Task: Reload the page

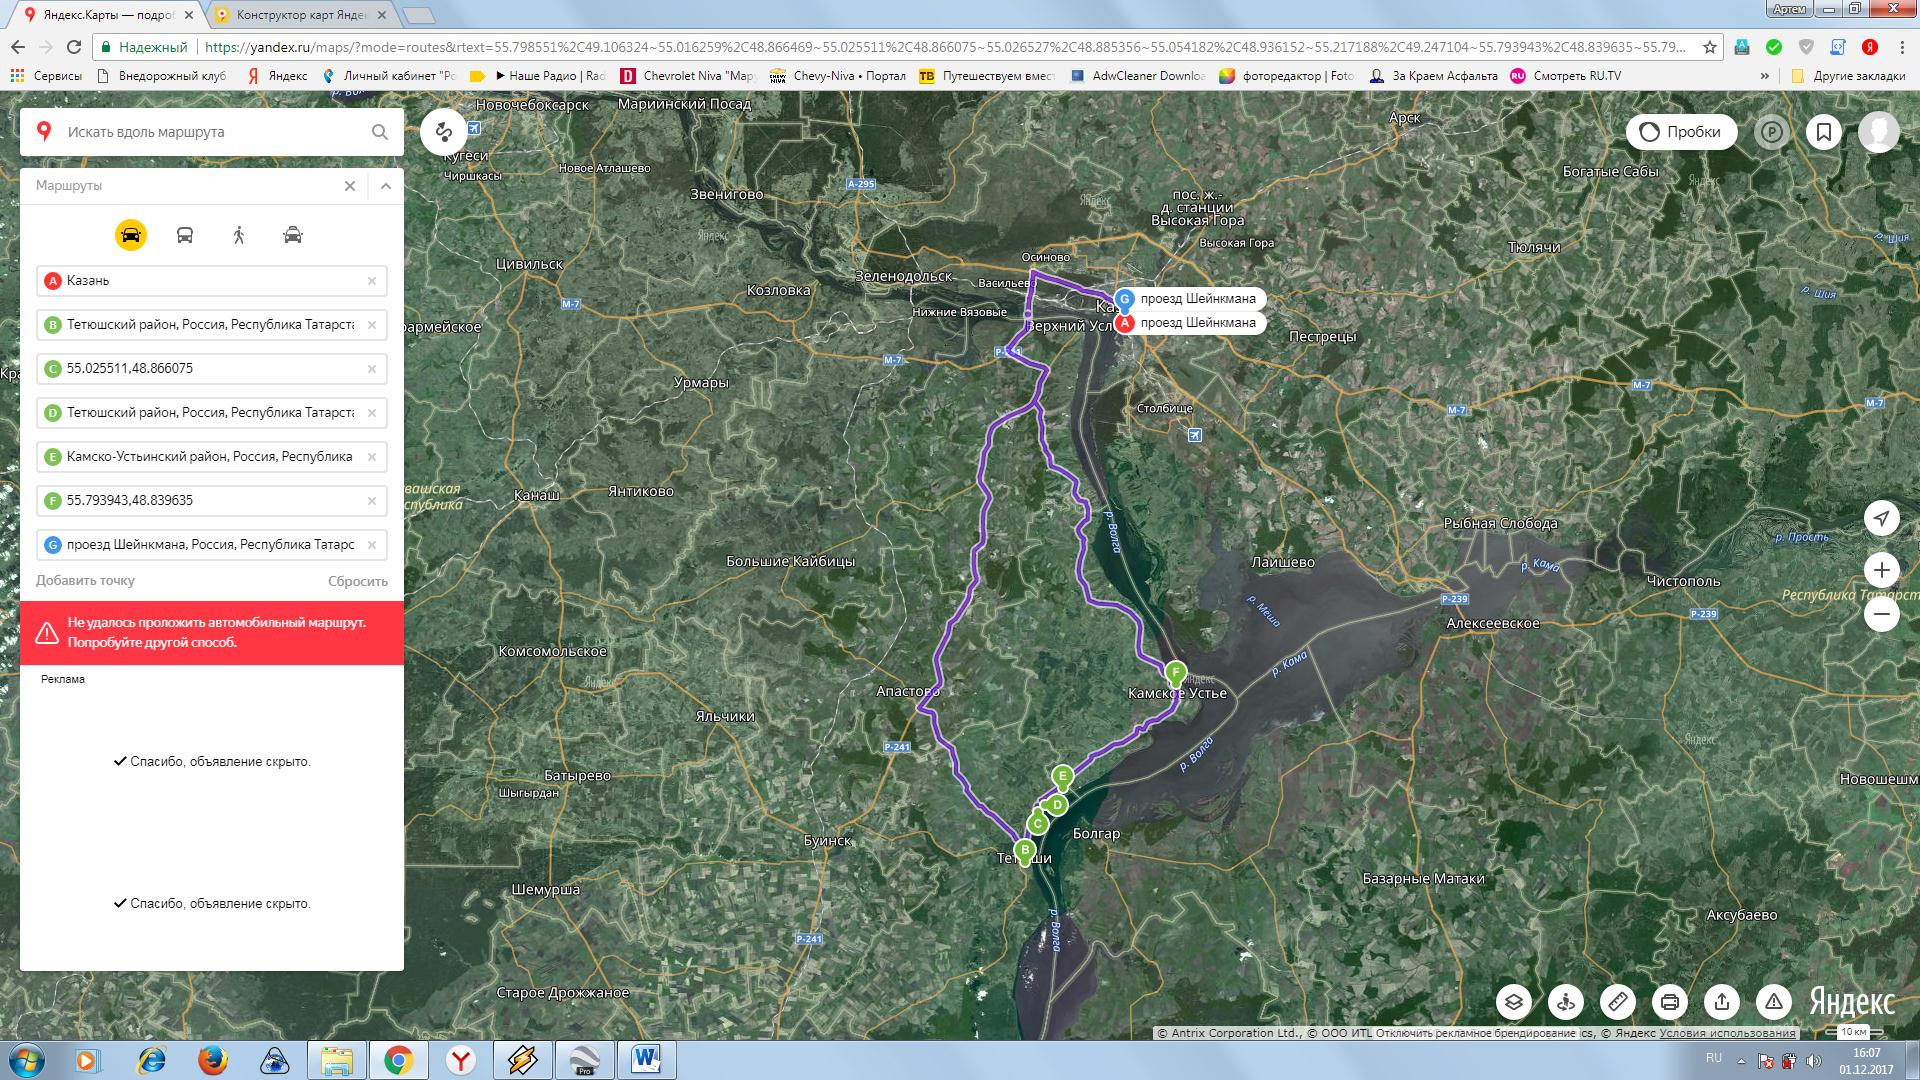Action: click(x=74, y=47)
